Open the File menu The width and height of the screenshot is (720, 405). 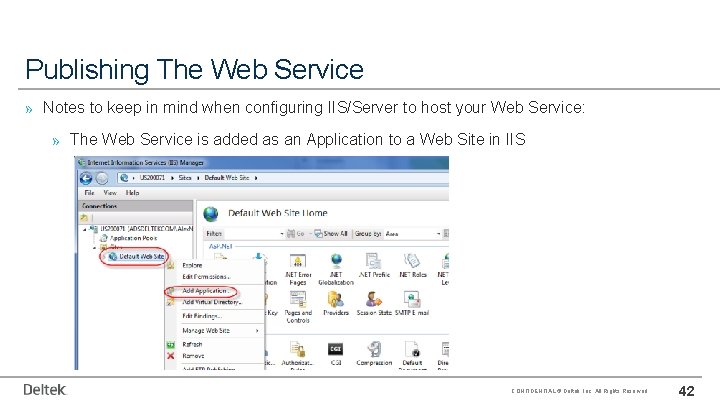tap(89, 193)
